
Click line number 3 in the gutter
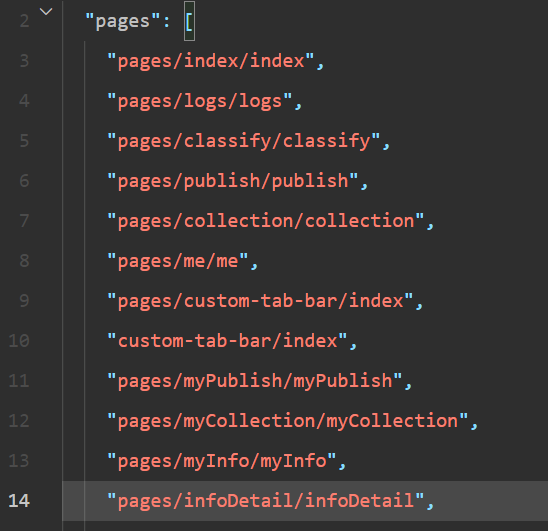pos(24,61)
